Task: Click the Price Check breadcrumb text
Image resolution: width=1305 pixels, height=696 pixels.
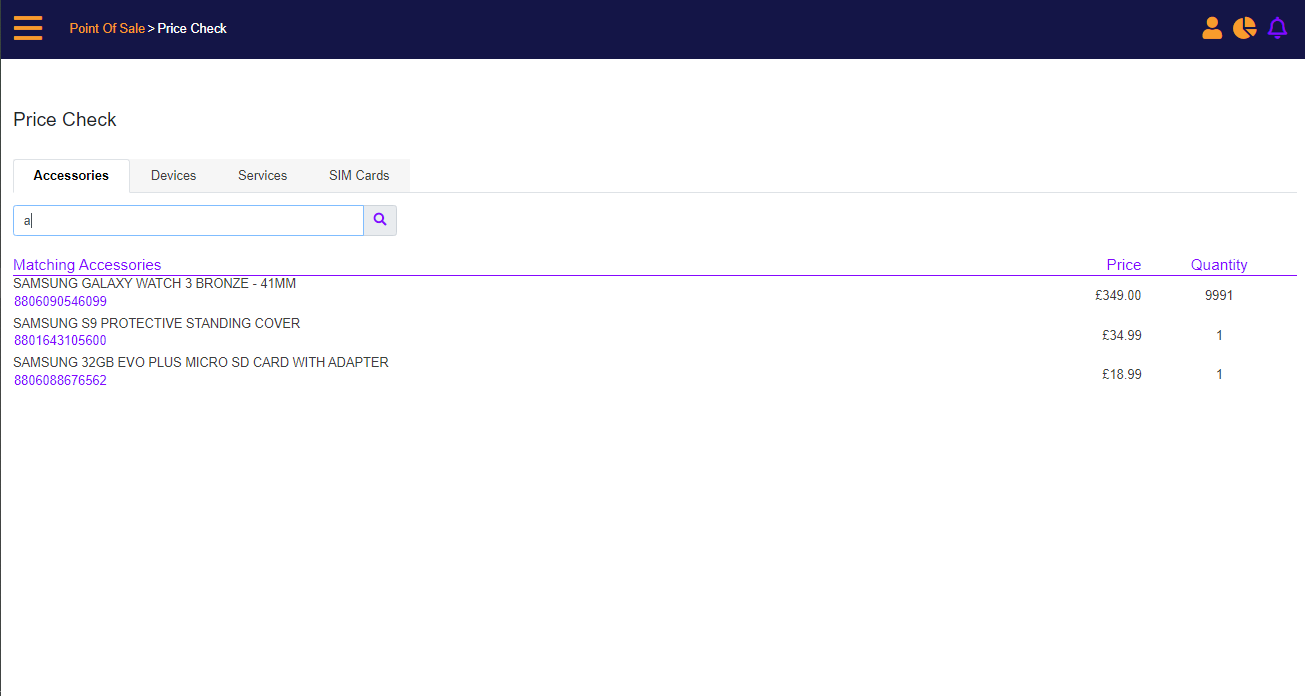Action: (192, 28)
